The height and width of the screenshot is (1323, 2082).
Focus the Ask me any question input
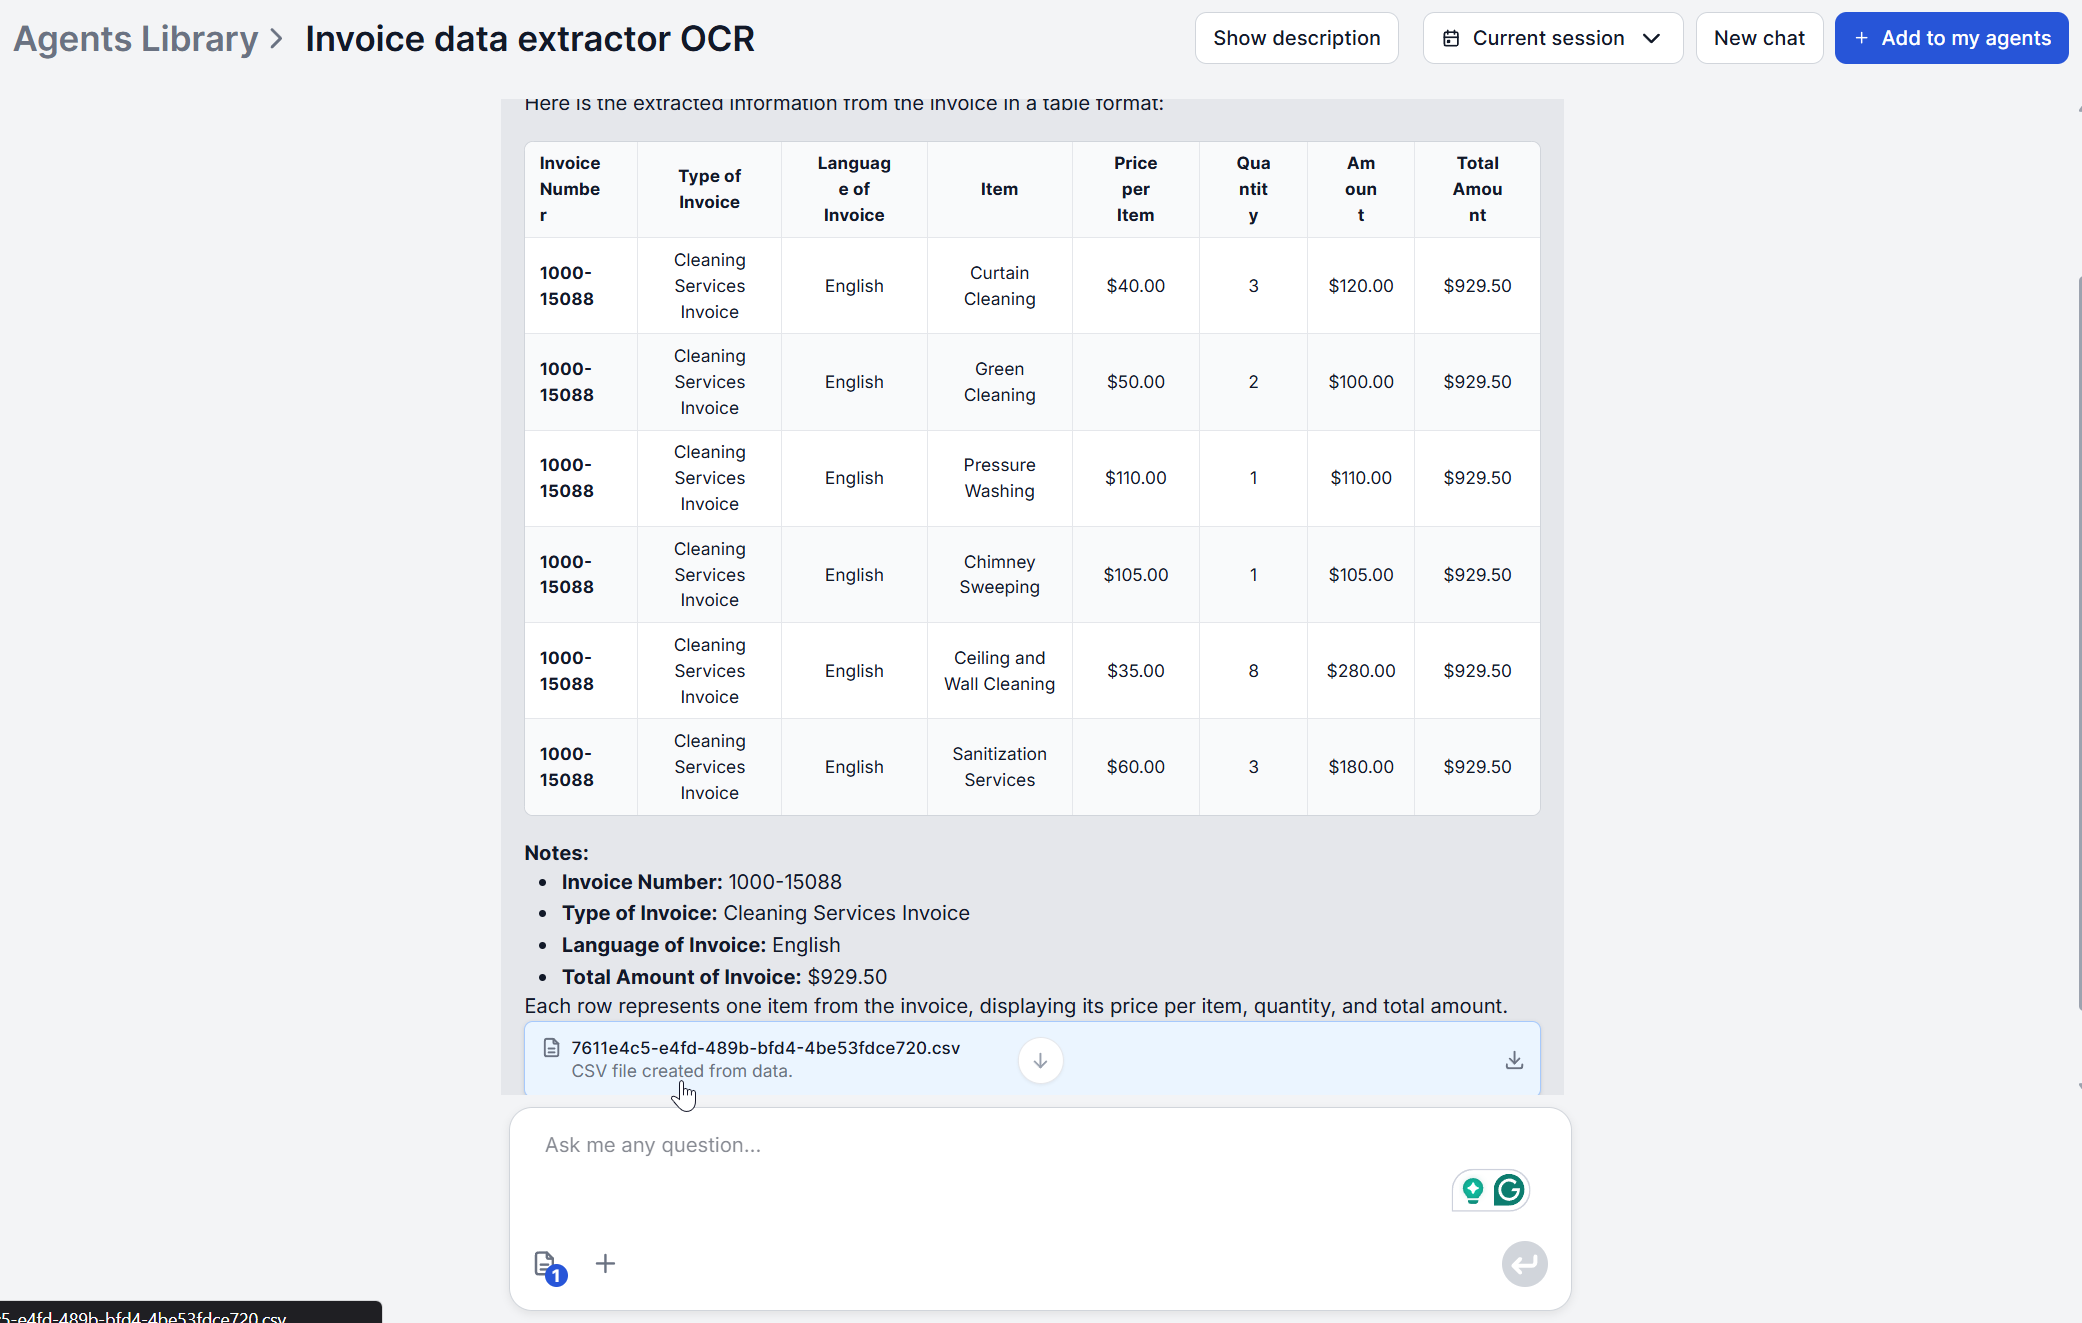click(1040, 1145)
